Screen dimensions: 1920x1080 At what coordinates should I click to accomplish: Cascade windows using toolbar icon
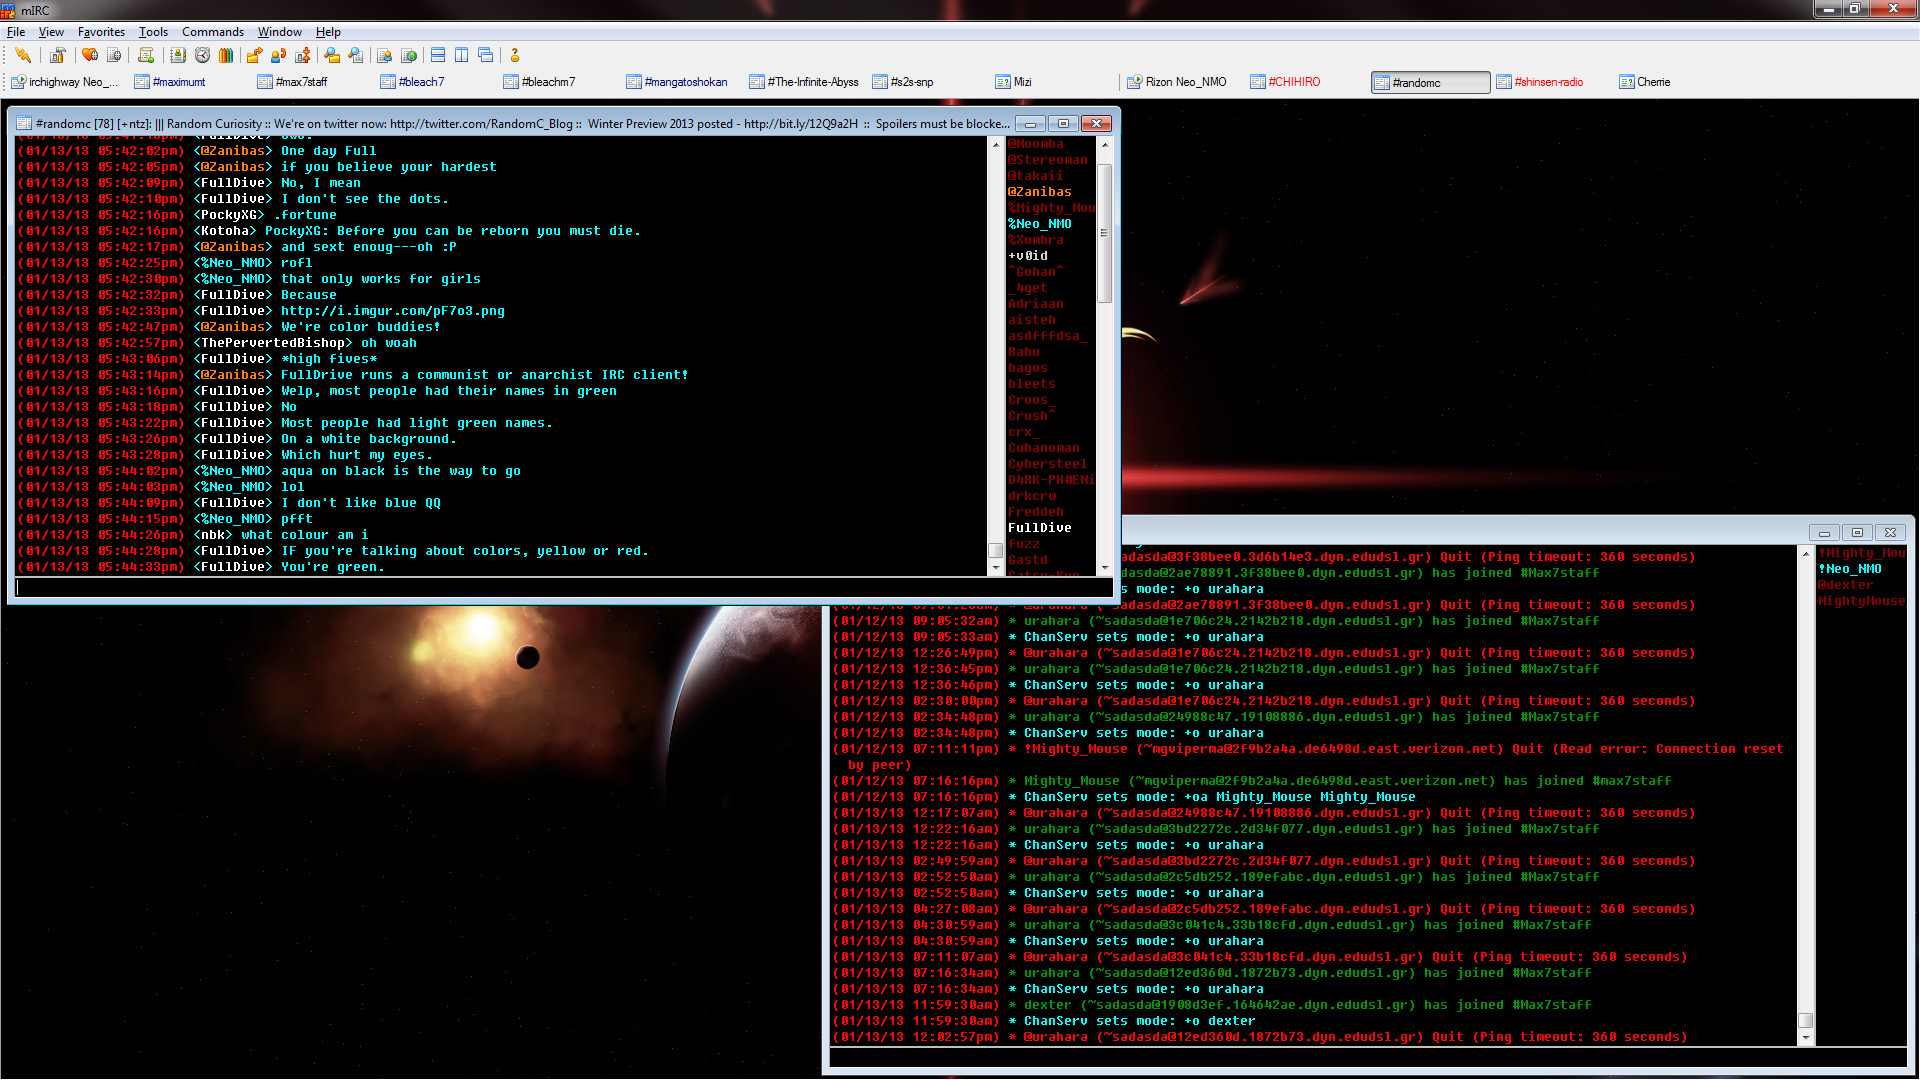point(486,55)
